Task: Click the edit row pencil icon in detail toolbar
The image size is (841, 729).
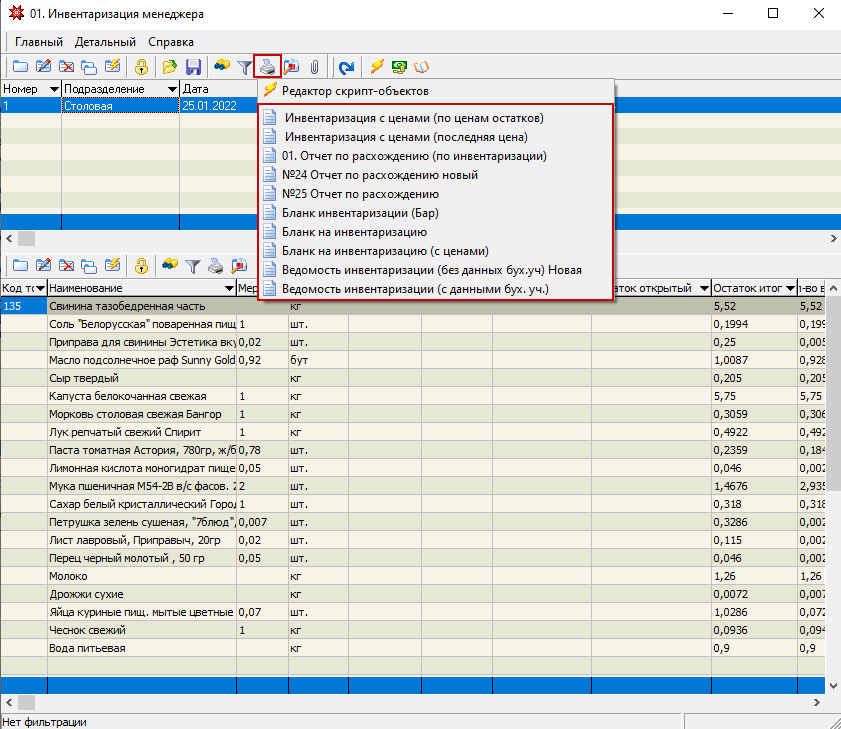Action: click(43, 266)
